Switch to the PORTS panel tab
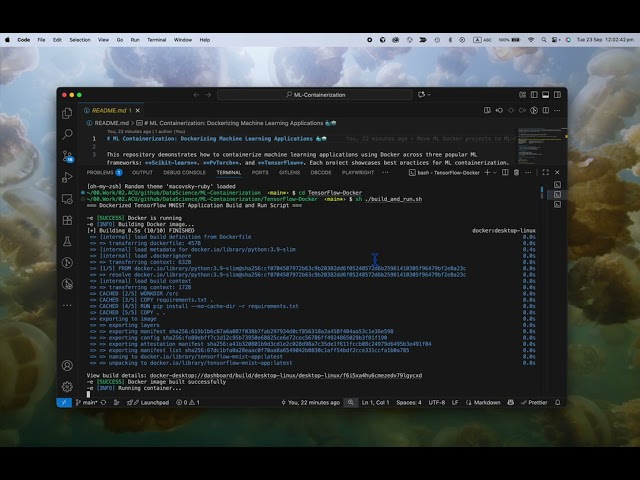 point(260,173)
